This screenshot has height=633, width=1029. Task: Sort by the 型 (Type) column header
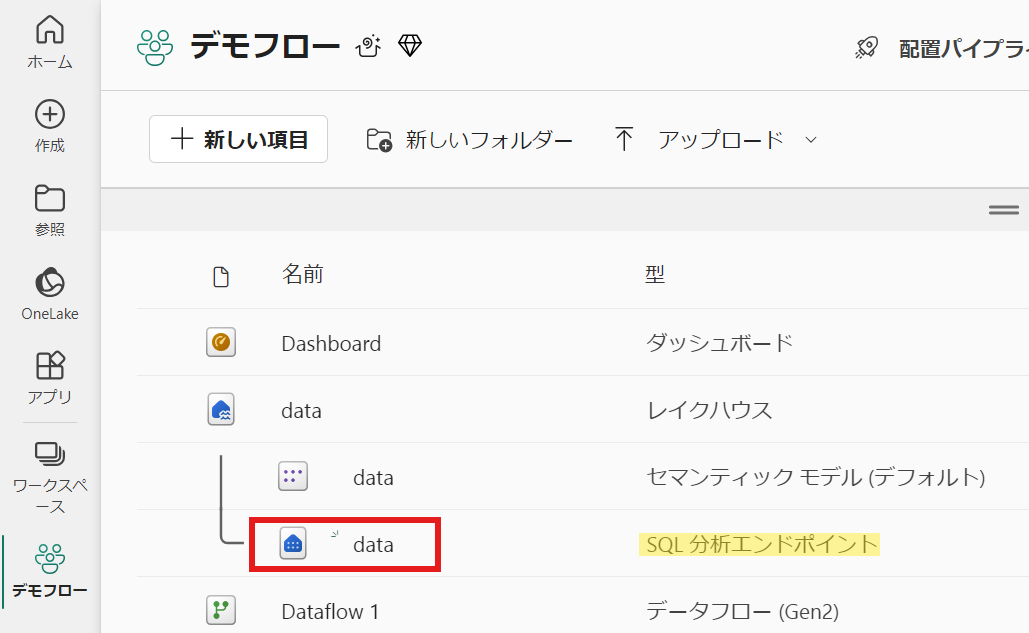pos(655,274)
